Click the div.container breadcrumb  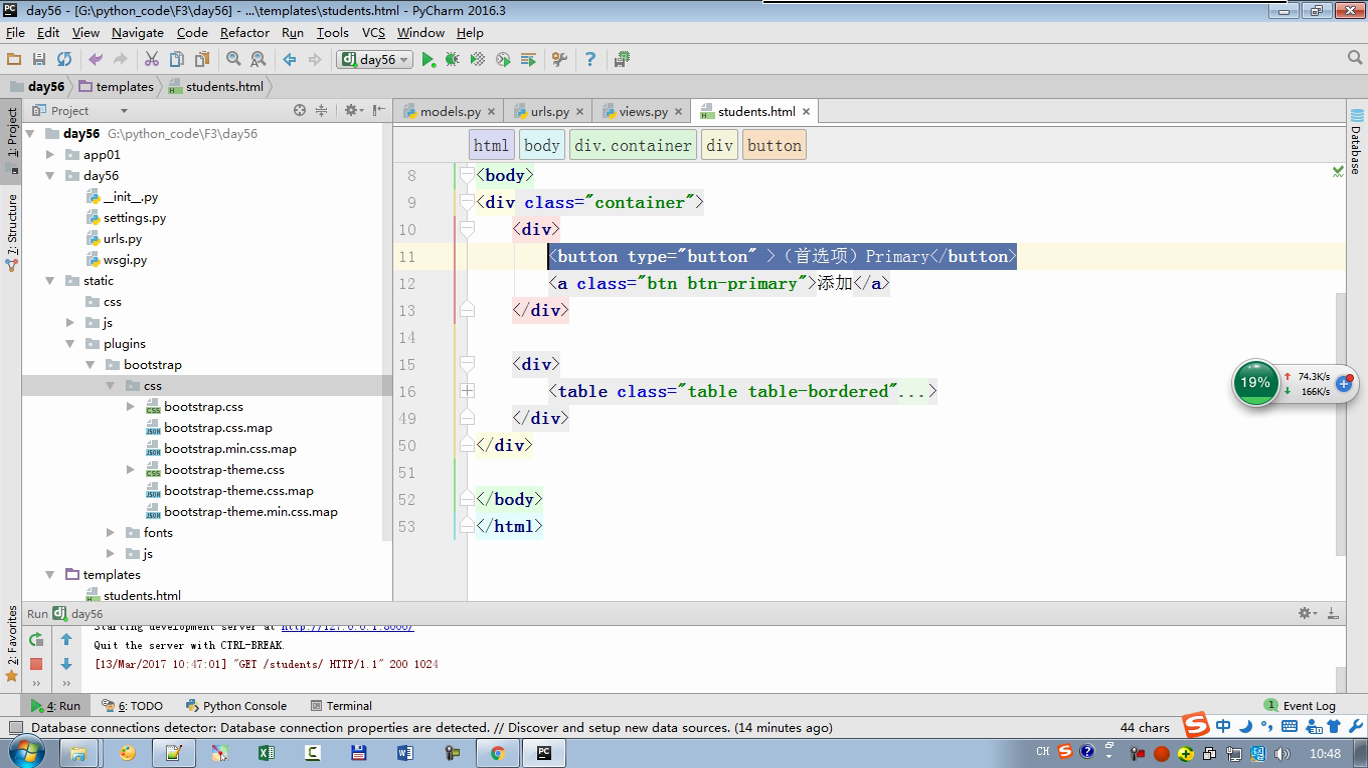(633, 146)
